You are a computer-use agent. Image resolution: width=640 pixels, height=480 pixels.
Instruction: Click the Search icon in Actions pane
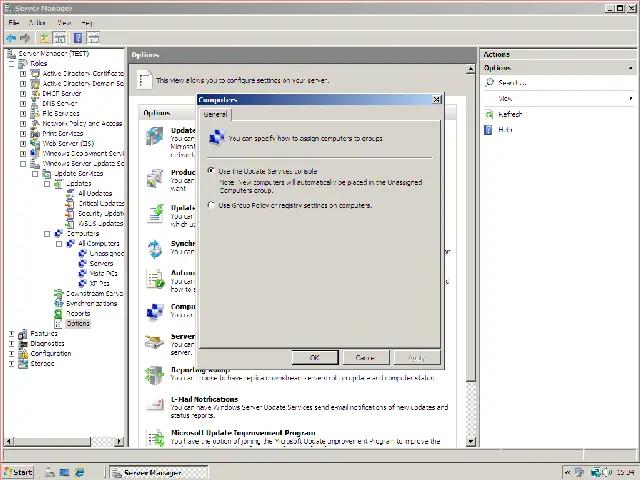point(489,82)
